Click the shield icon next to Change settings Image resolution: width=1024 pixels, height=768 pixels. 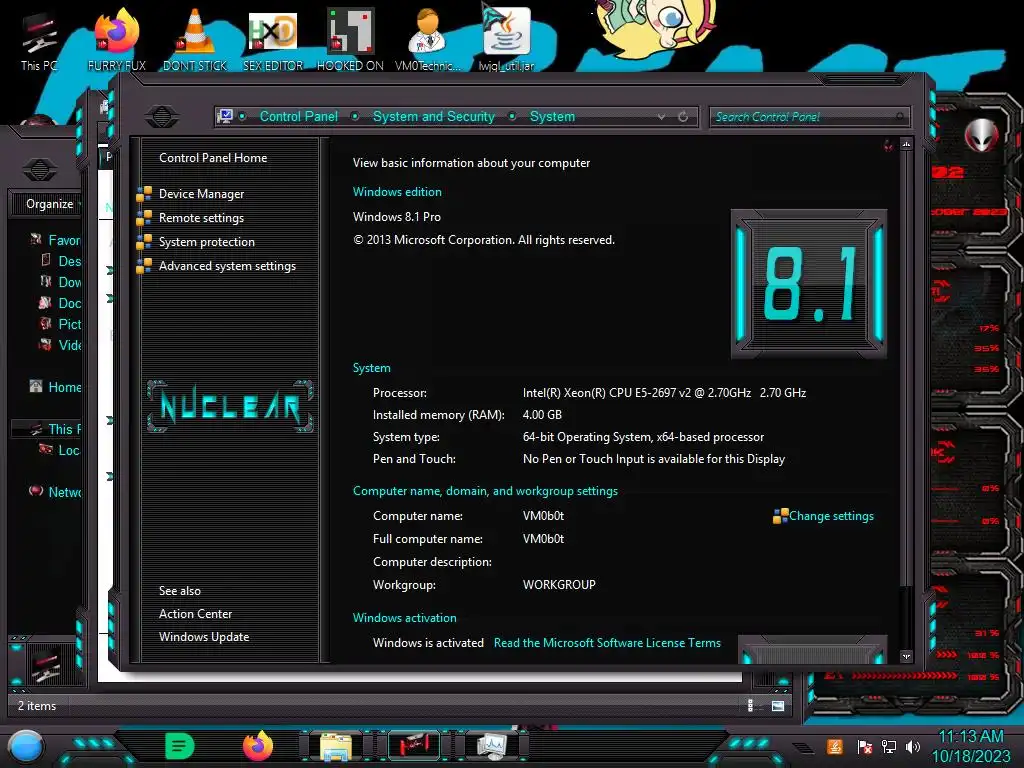(x=780, y=516)
